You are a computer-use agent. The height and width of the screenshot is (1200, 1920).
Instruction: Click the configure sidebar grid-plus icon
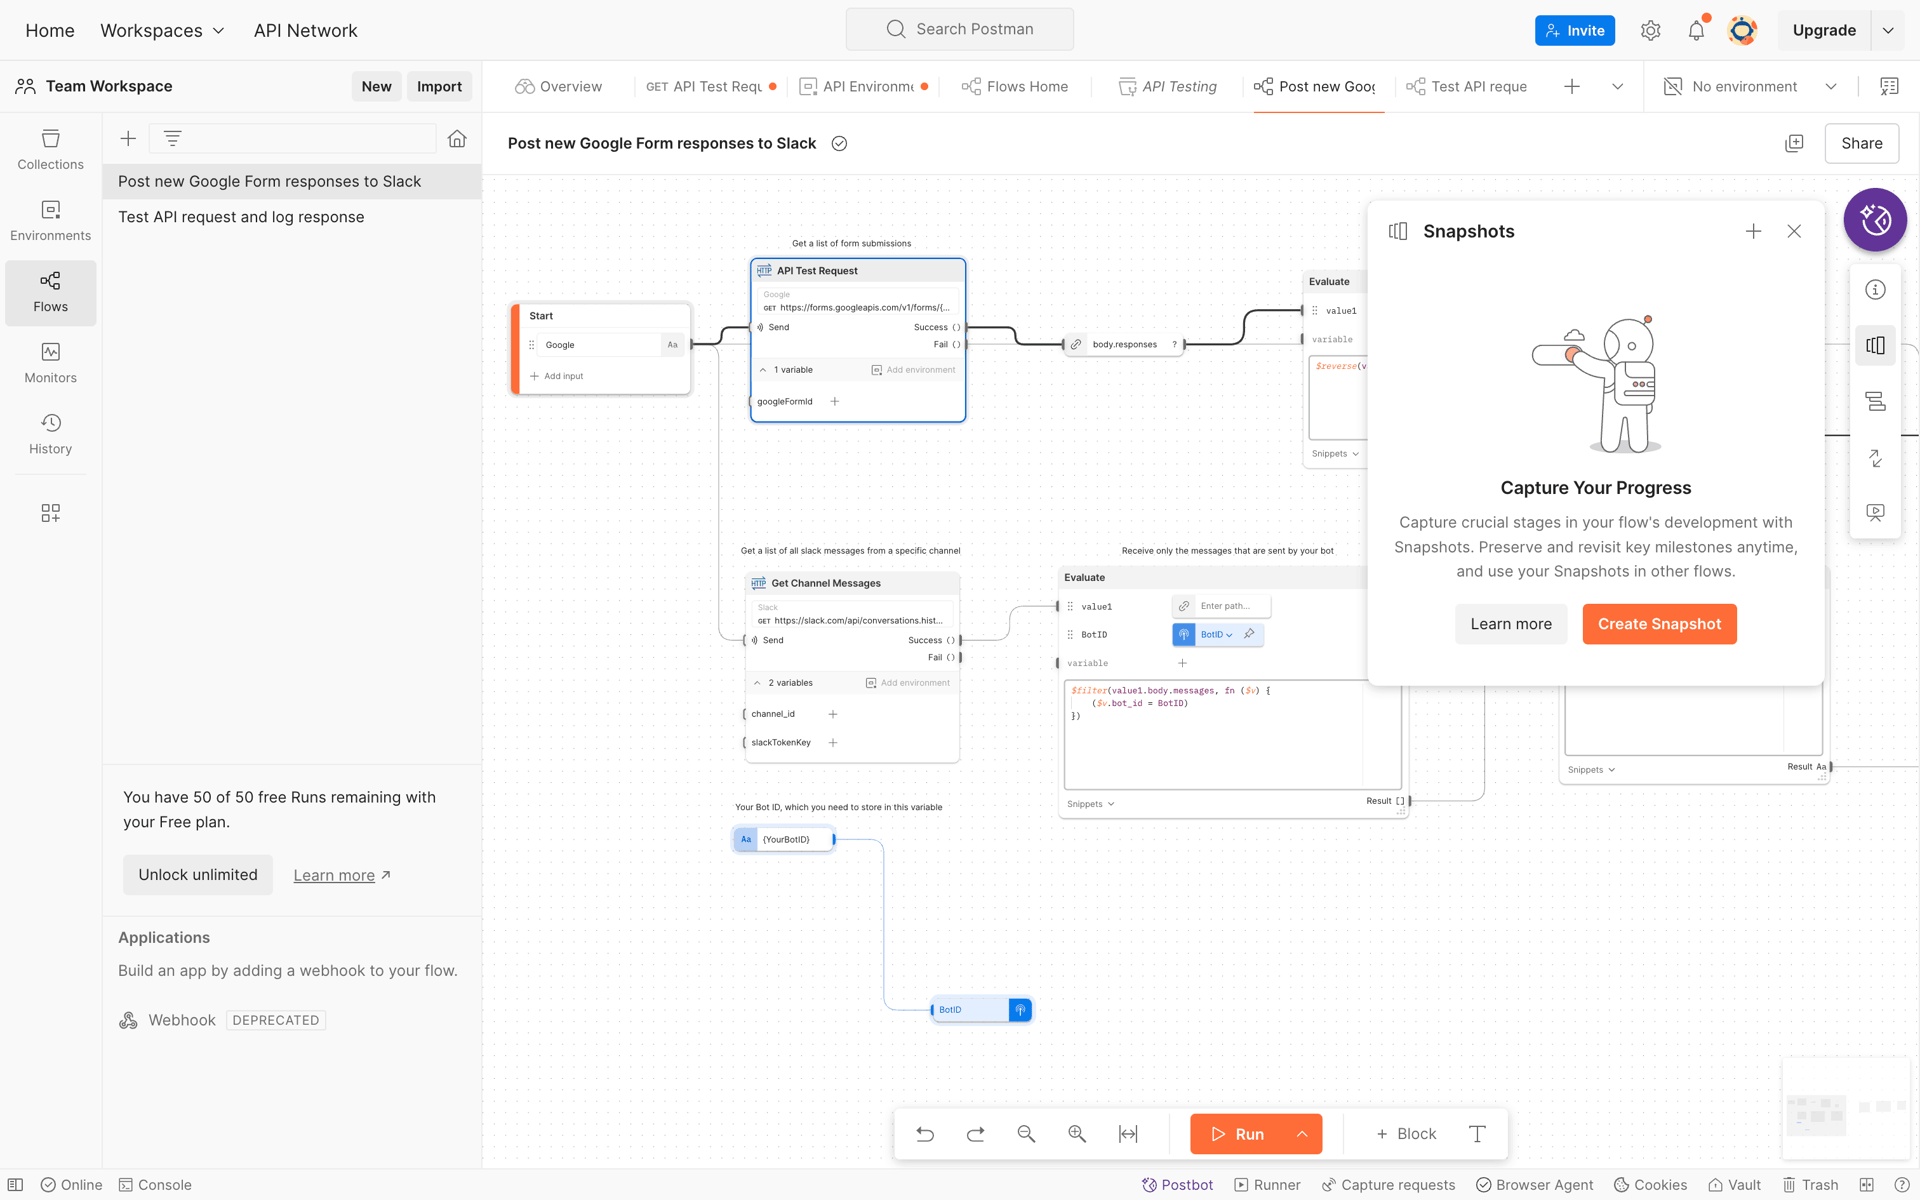50,513
